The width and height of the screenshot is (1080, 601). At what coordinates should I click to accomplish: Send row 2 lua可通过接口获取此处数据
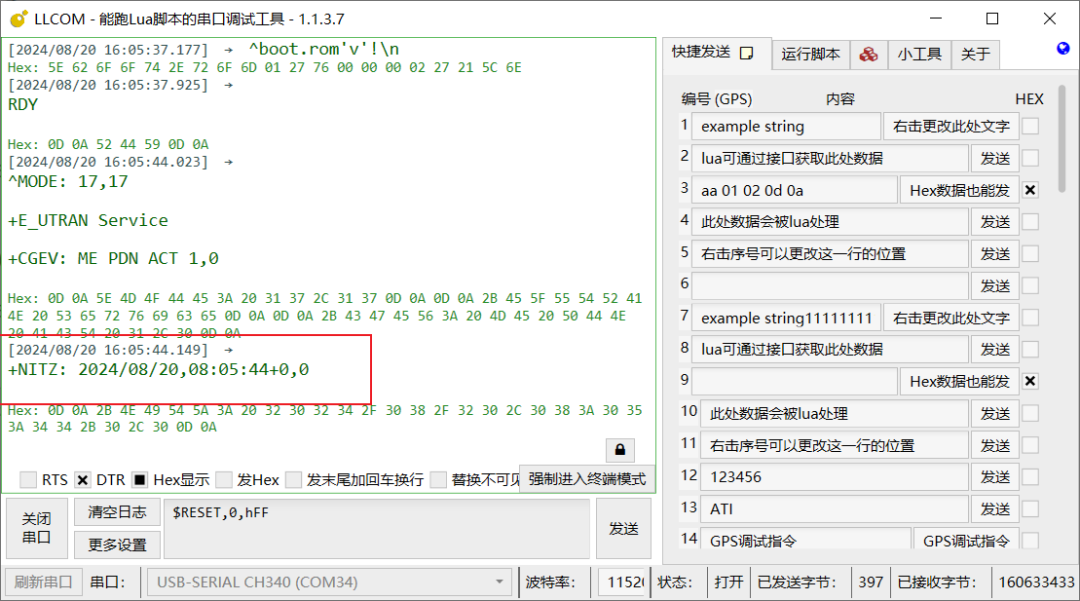click(995, 158)
